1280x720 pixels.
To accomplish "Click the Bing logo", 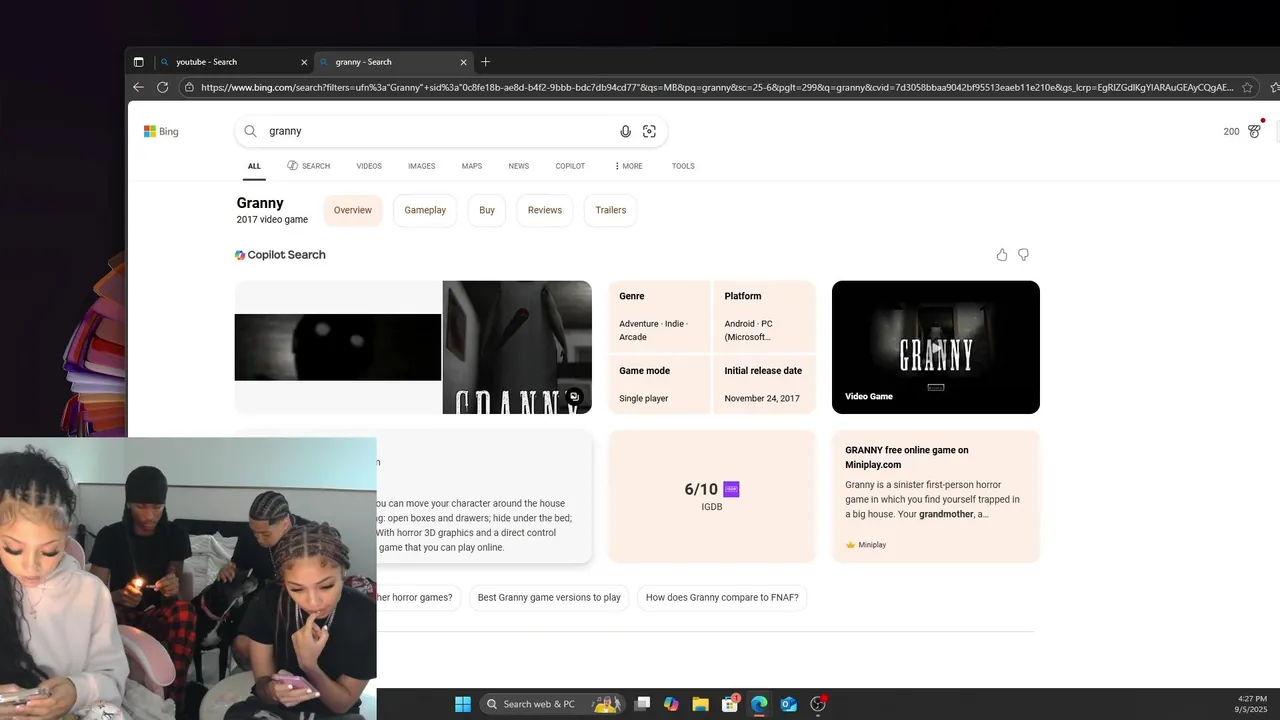I will pos(161,131).
